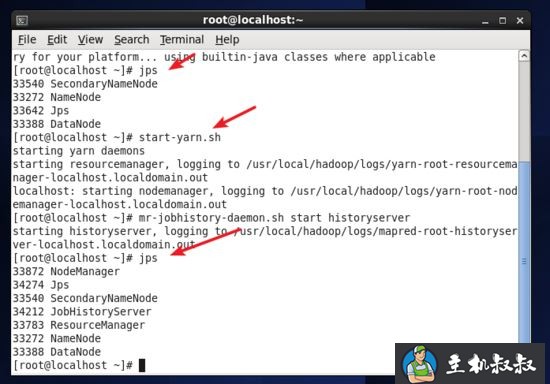Open the Help menu
This screenshot has width=550, height=384.
point(227,40)
